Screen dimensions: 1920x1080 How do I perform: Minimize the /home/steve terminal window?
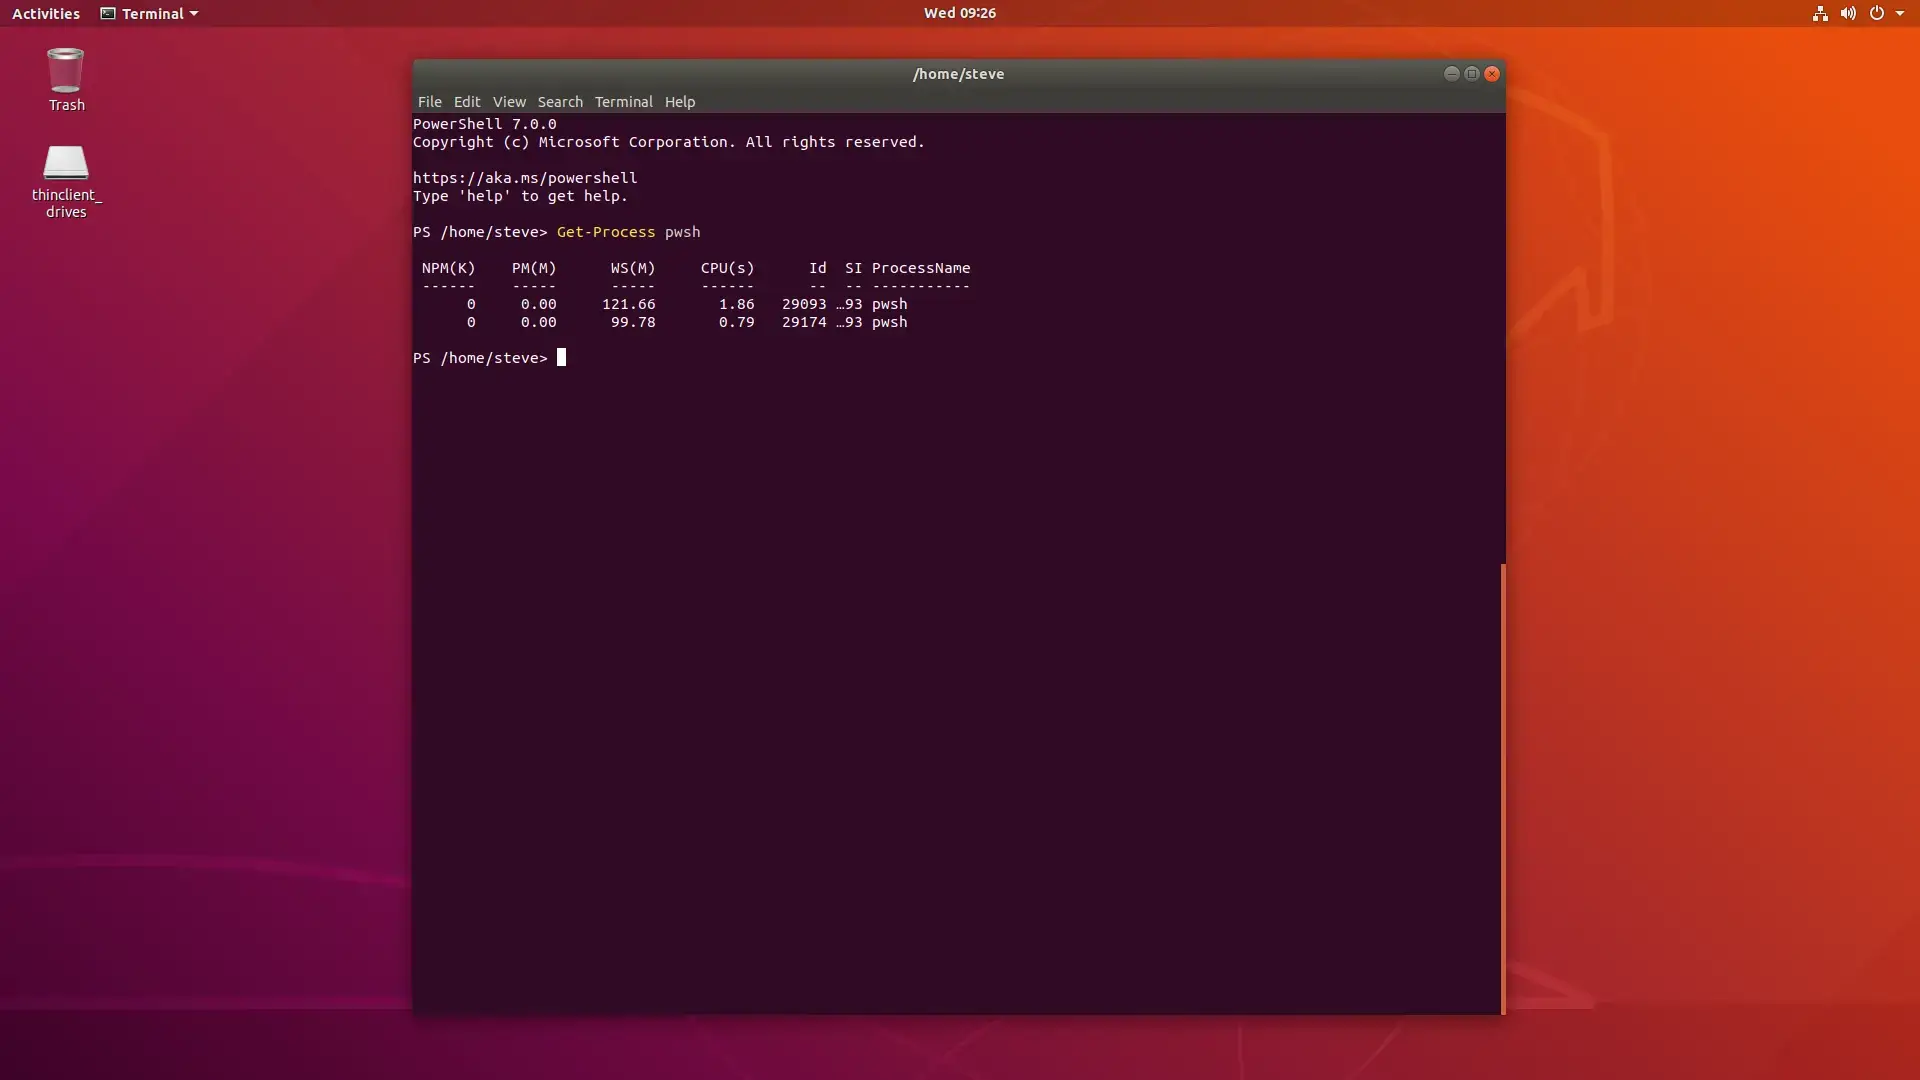(1452, 74)
